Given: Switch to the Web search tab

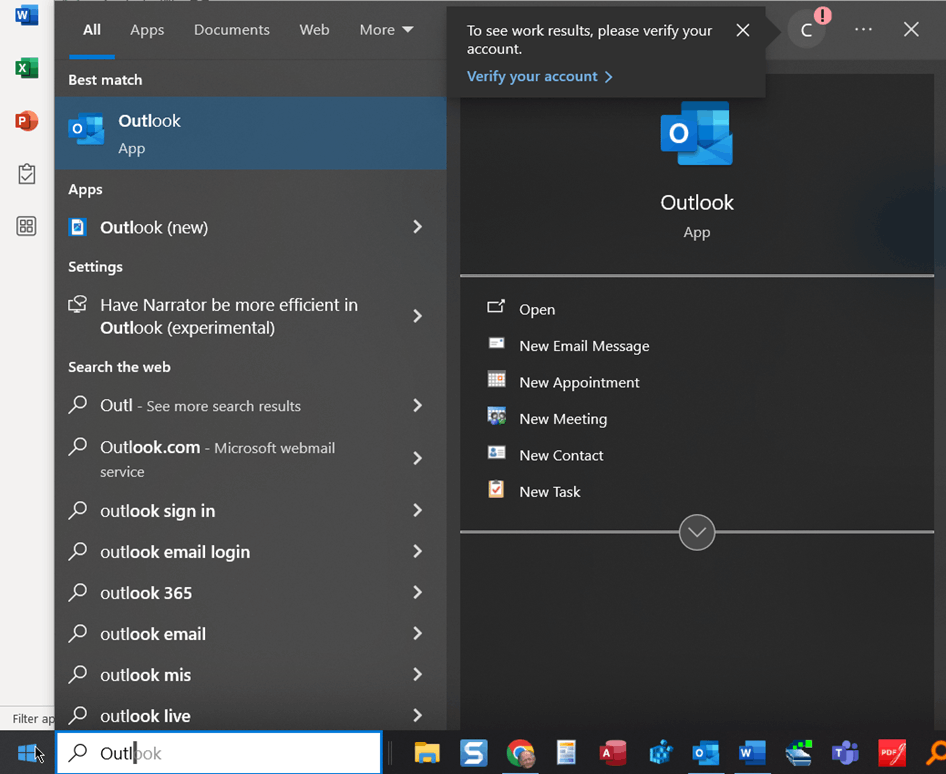Looking at the screenshot, I should click(314, 30).
